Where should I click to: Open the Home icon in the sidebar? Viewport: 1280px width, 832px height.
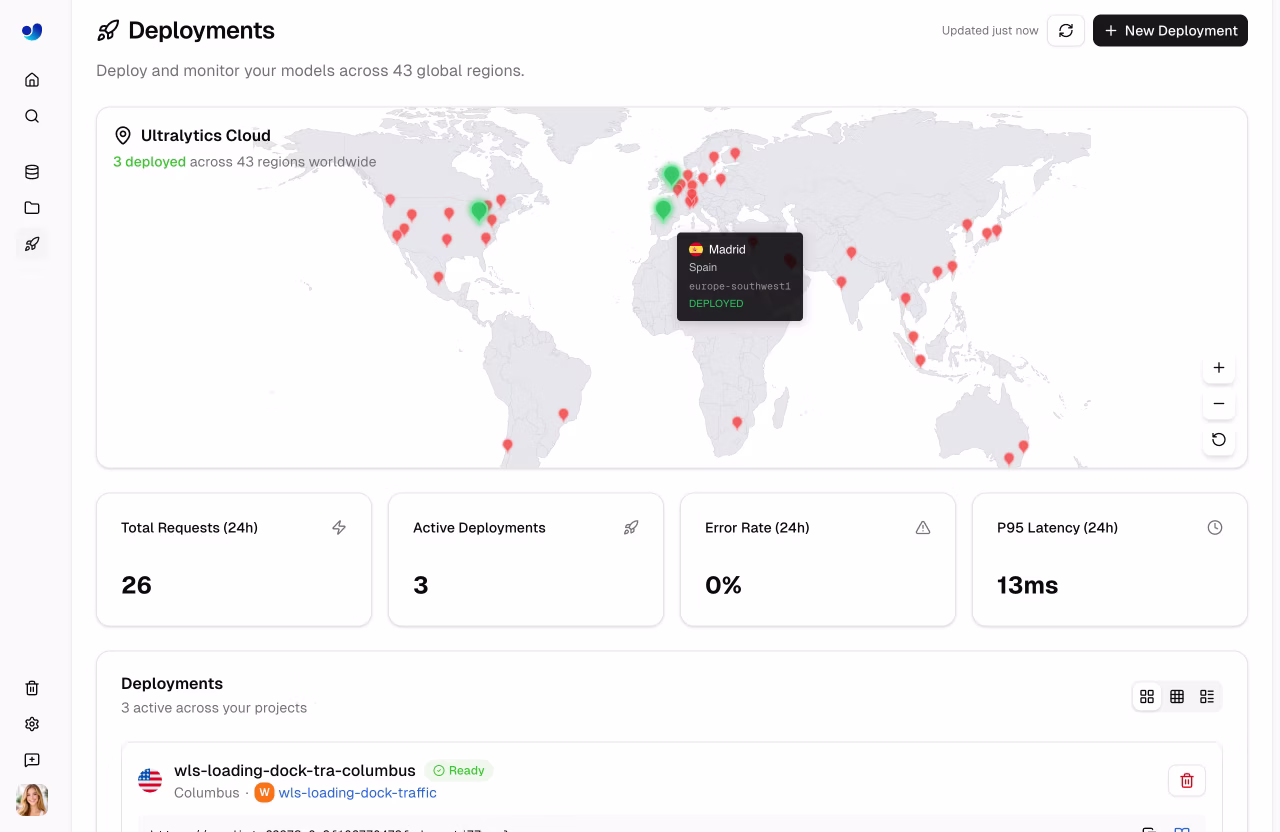[x=31, y=79]
